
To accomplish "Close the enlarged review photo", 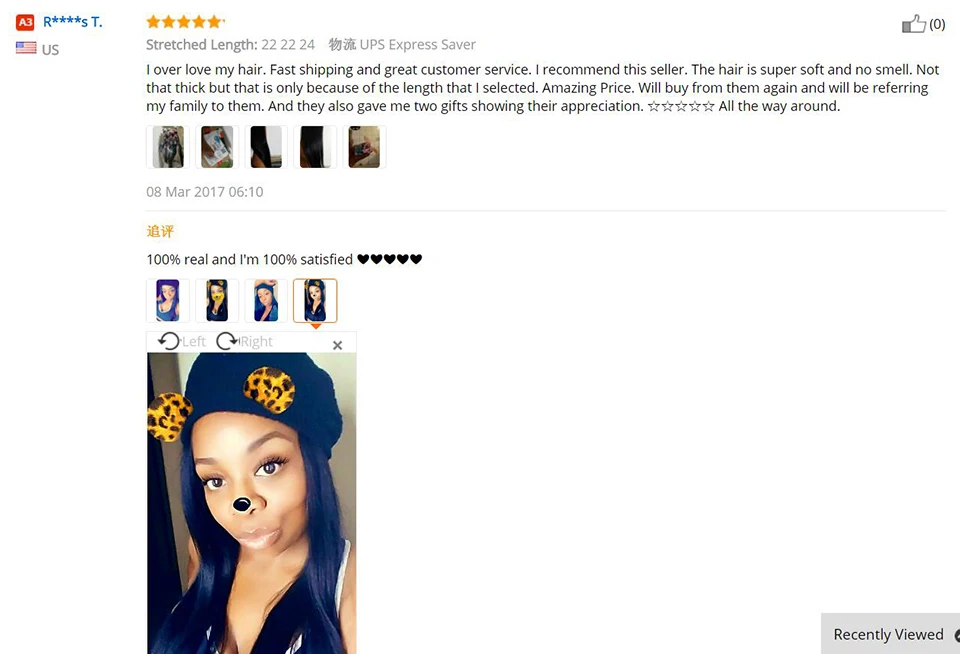I will point(337,345).
